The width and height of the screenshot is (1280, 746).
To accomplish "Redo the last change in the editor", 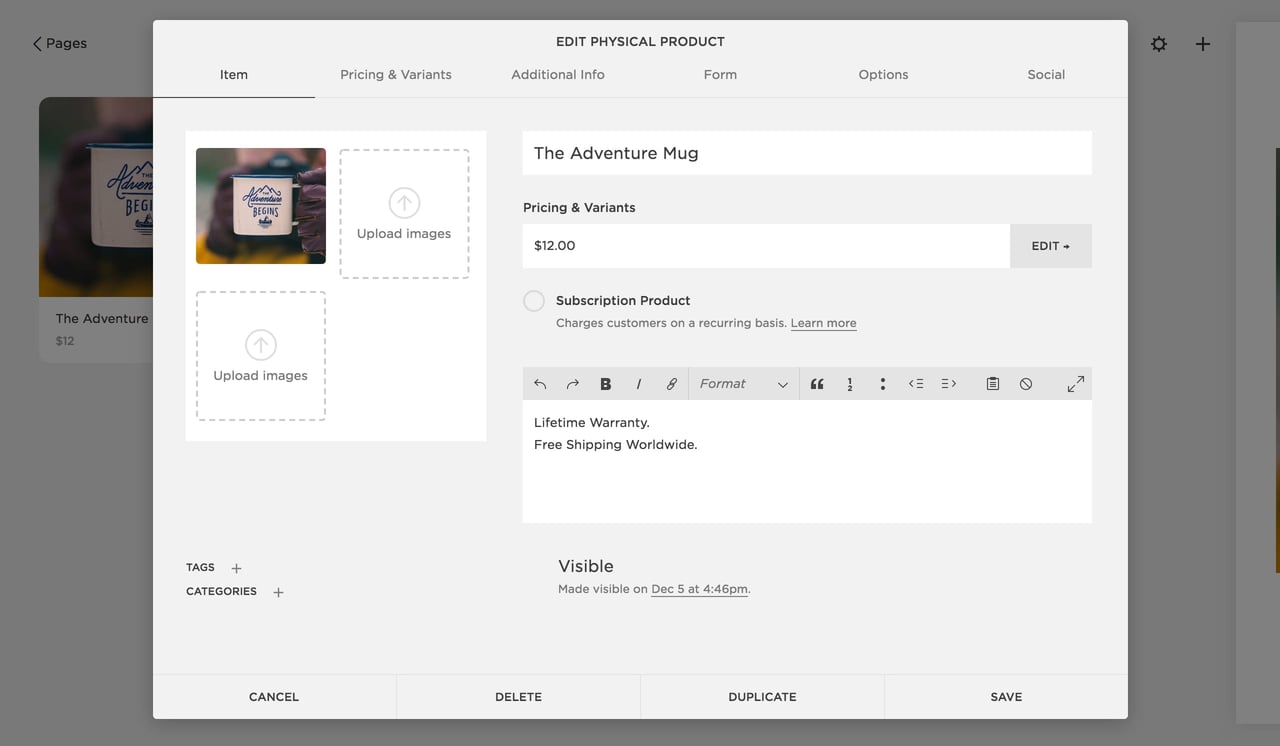I will click(572, 383).
